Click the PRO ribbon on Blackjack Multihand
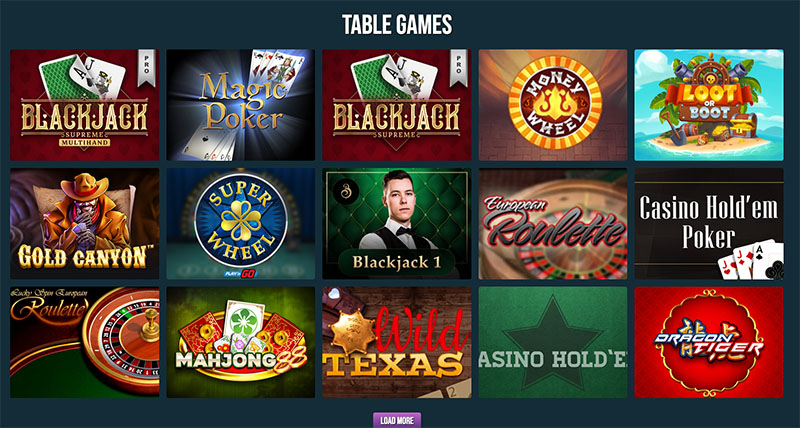 click(146, 68)
